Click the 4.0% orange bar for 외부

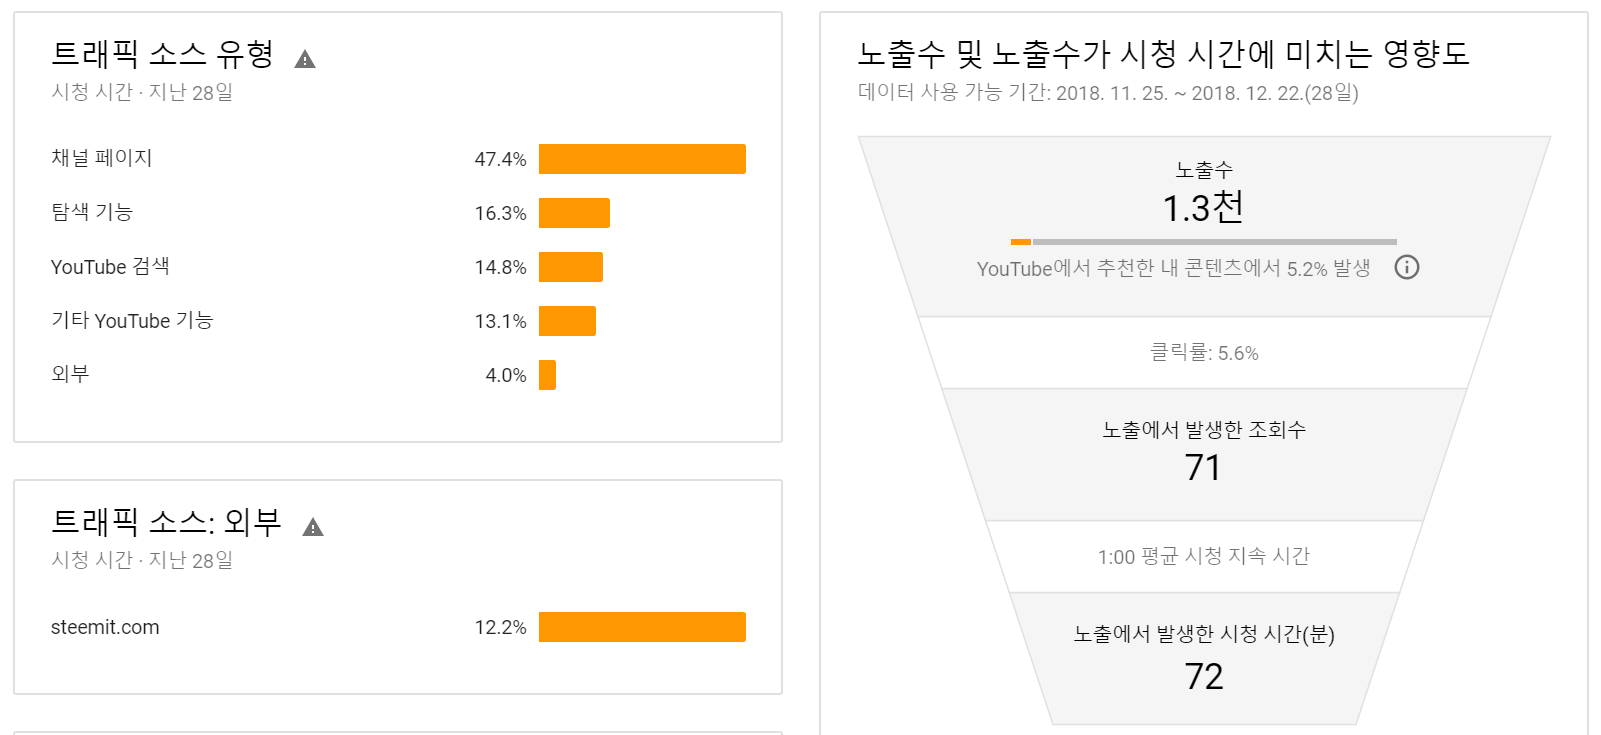(547, 375)
